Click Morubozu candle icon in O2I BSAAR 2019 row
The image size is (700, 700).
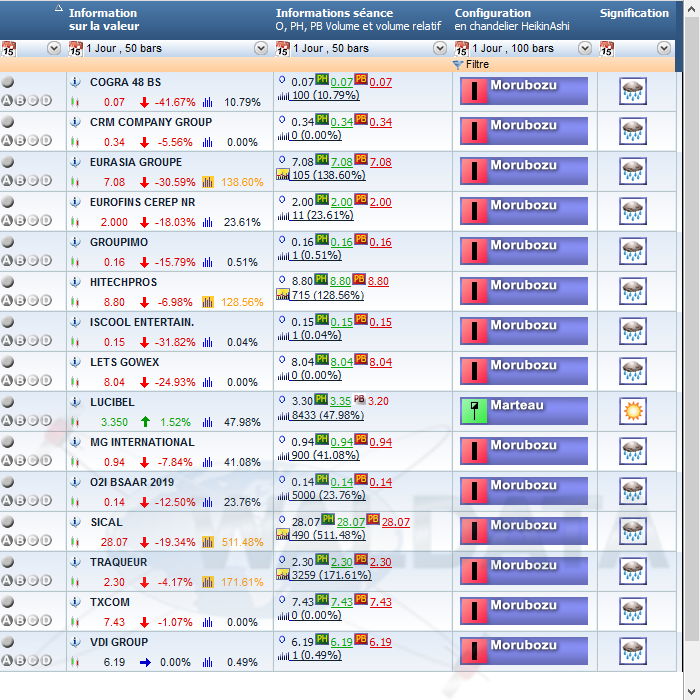(474, 491)
